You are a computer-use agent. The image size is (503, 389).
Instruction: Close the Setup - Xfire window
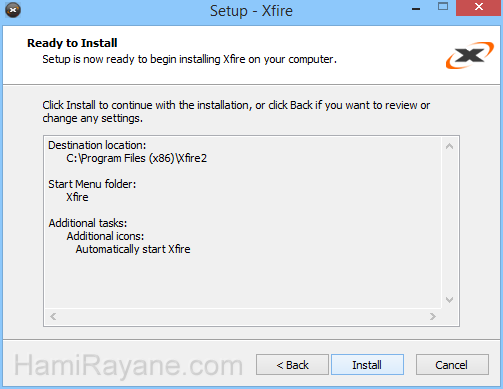click(479, 7)
